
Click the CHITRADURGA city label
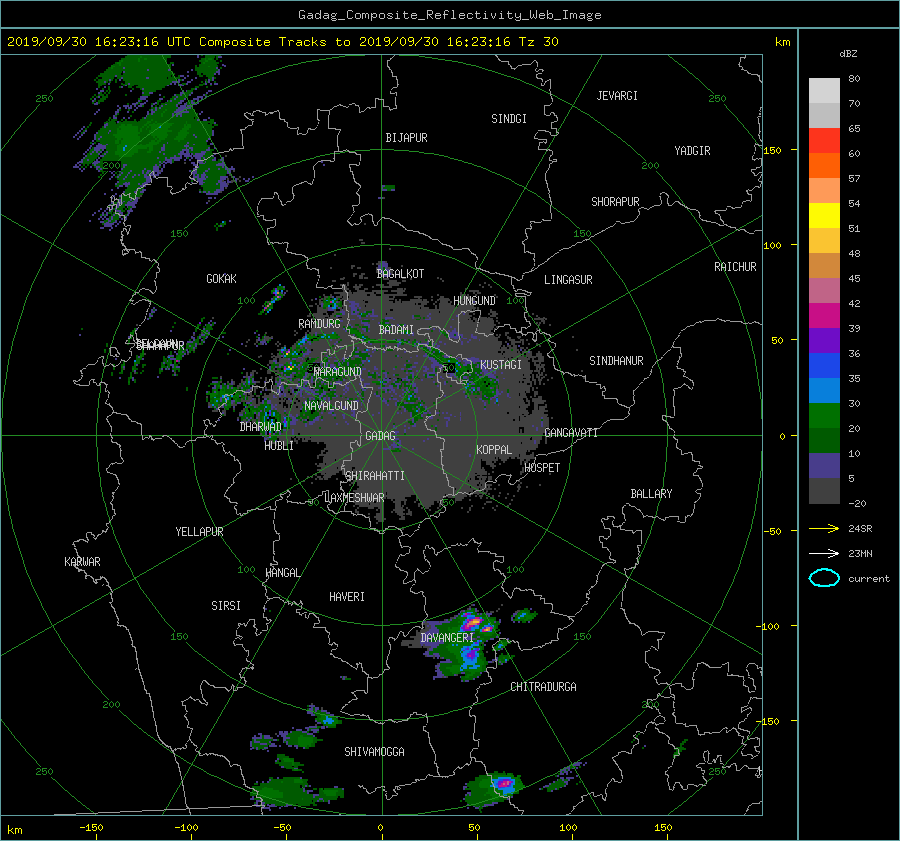(x=544, y=687)
